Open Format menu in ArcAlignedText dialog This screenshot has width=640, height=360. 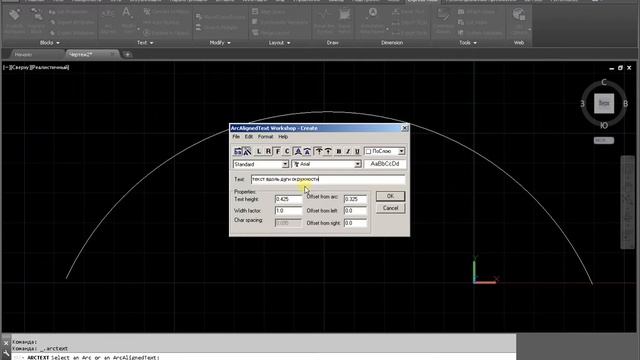click(x=265, y=137)
